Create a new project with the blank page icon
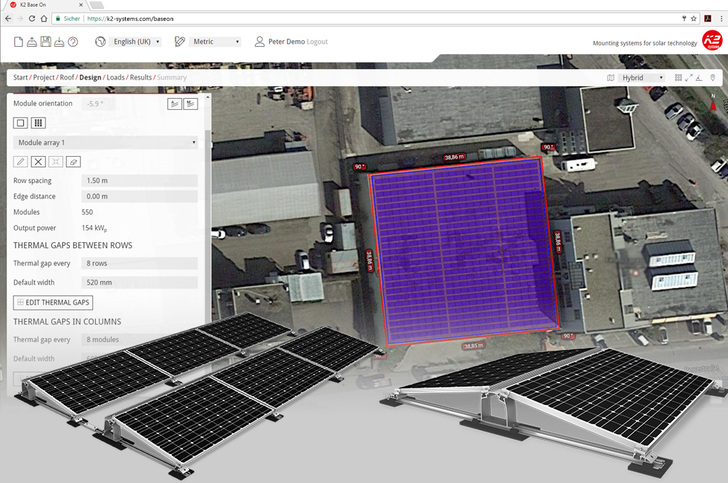728x483 pixels. (x=18, y=42)
